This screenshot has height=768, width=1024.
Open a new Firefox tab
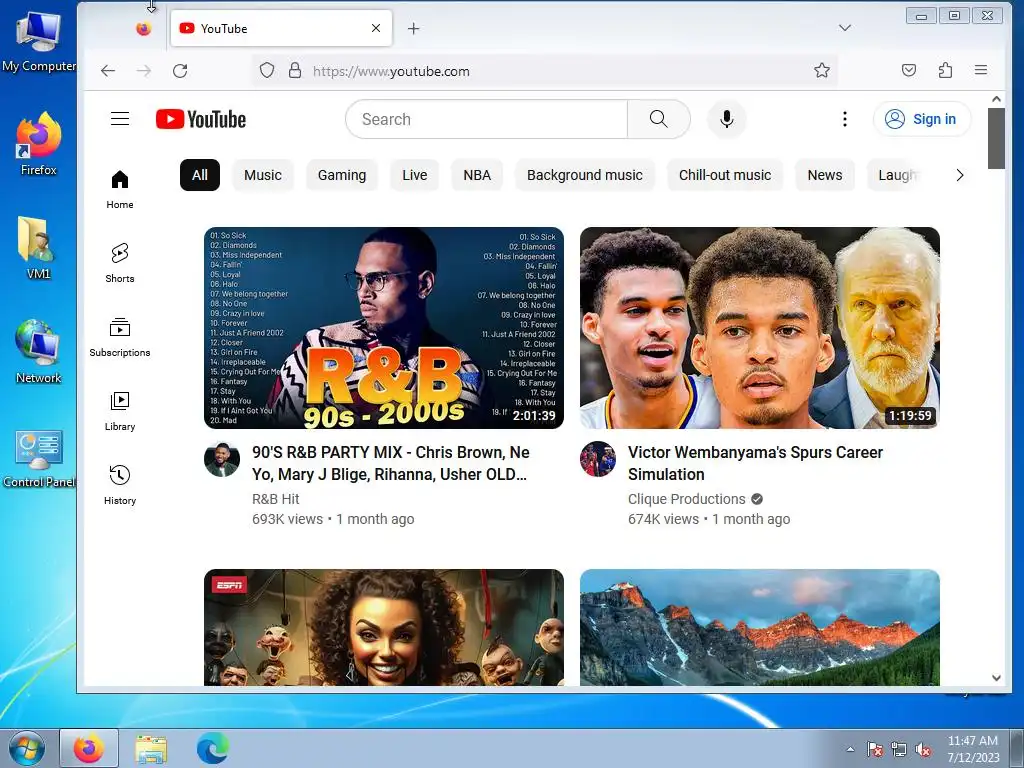click(413, 29)
